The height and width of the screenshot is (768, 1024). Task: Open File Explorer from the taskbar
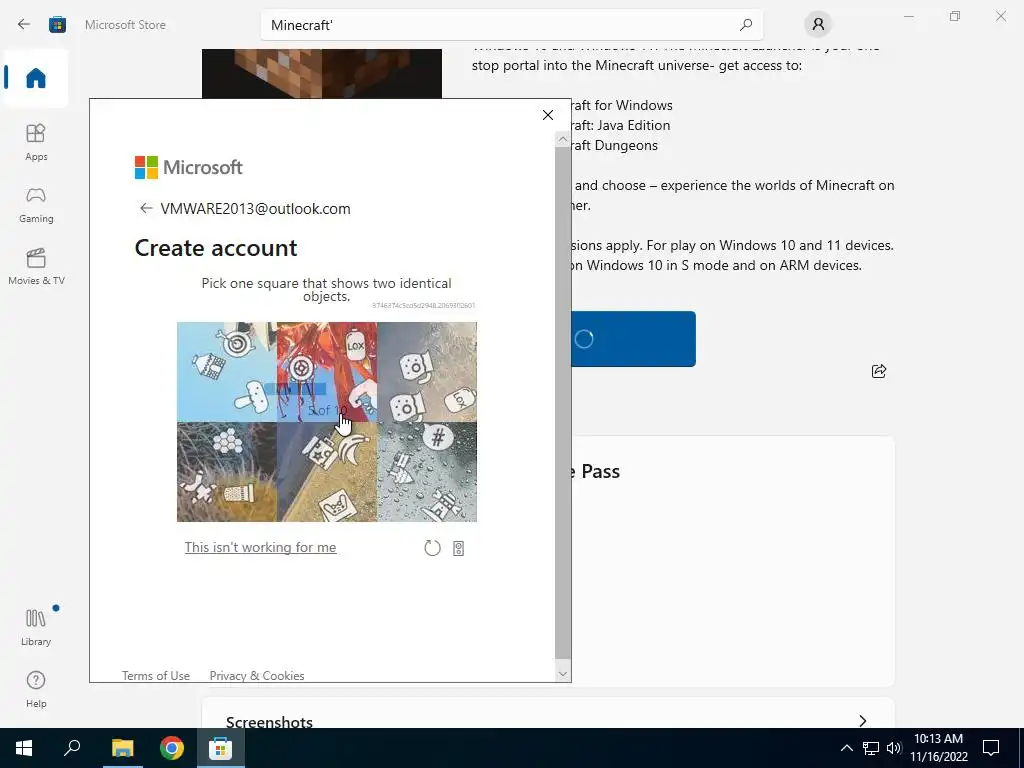[122, 748]
